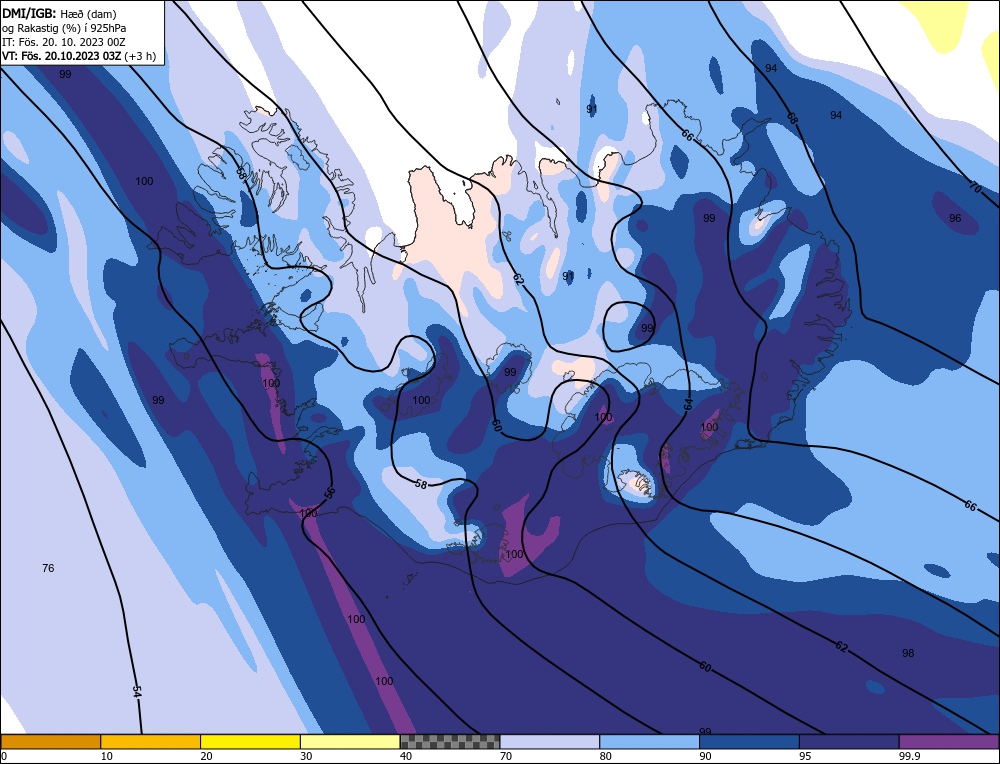
Task: Click the medium blue 90–95 legend swatch
Action: [749, 741]
